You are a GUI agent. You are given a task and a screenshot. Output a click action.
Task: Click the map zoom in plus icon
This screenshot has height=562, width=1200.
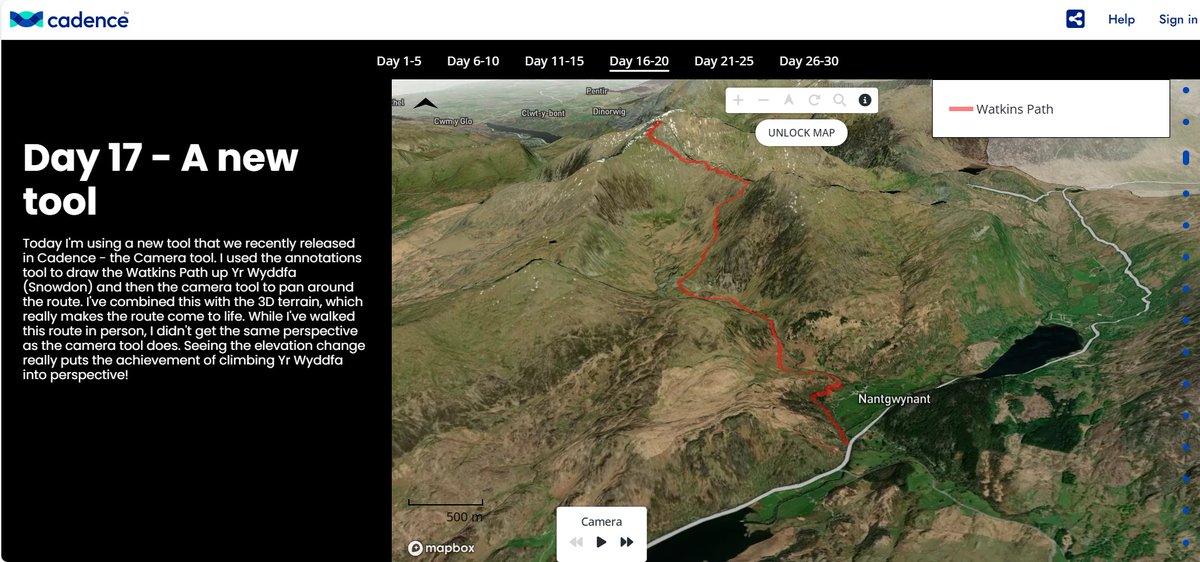point(738,100)
